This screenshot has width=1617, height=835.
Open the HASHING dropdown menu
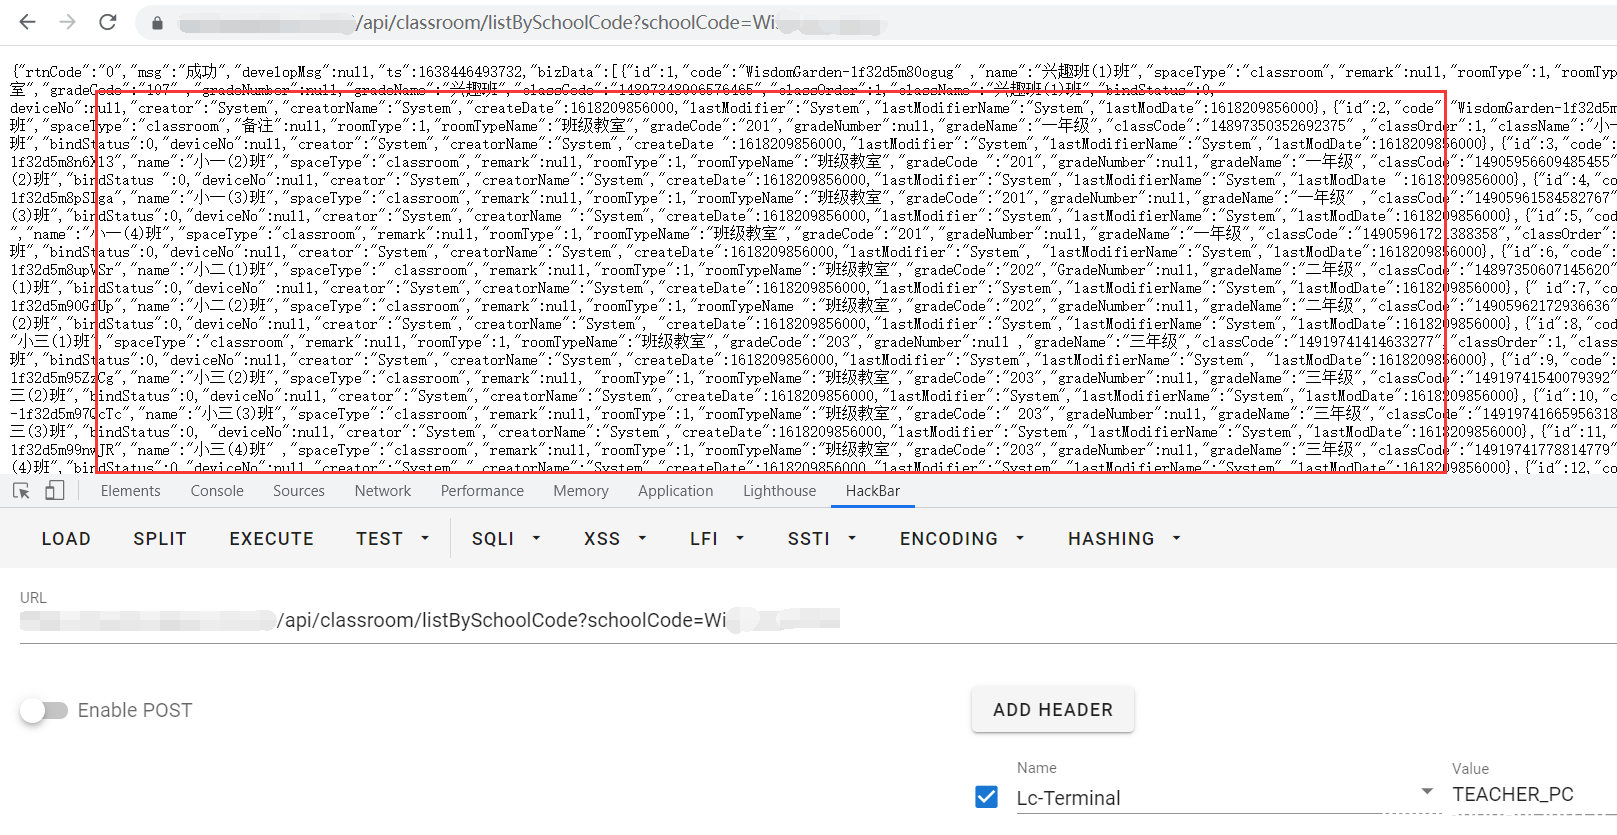[1124, 538]
